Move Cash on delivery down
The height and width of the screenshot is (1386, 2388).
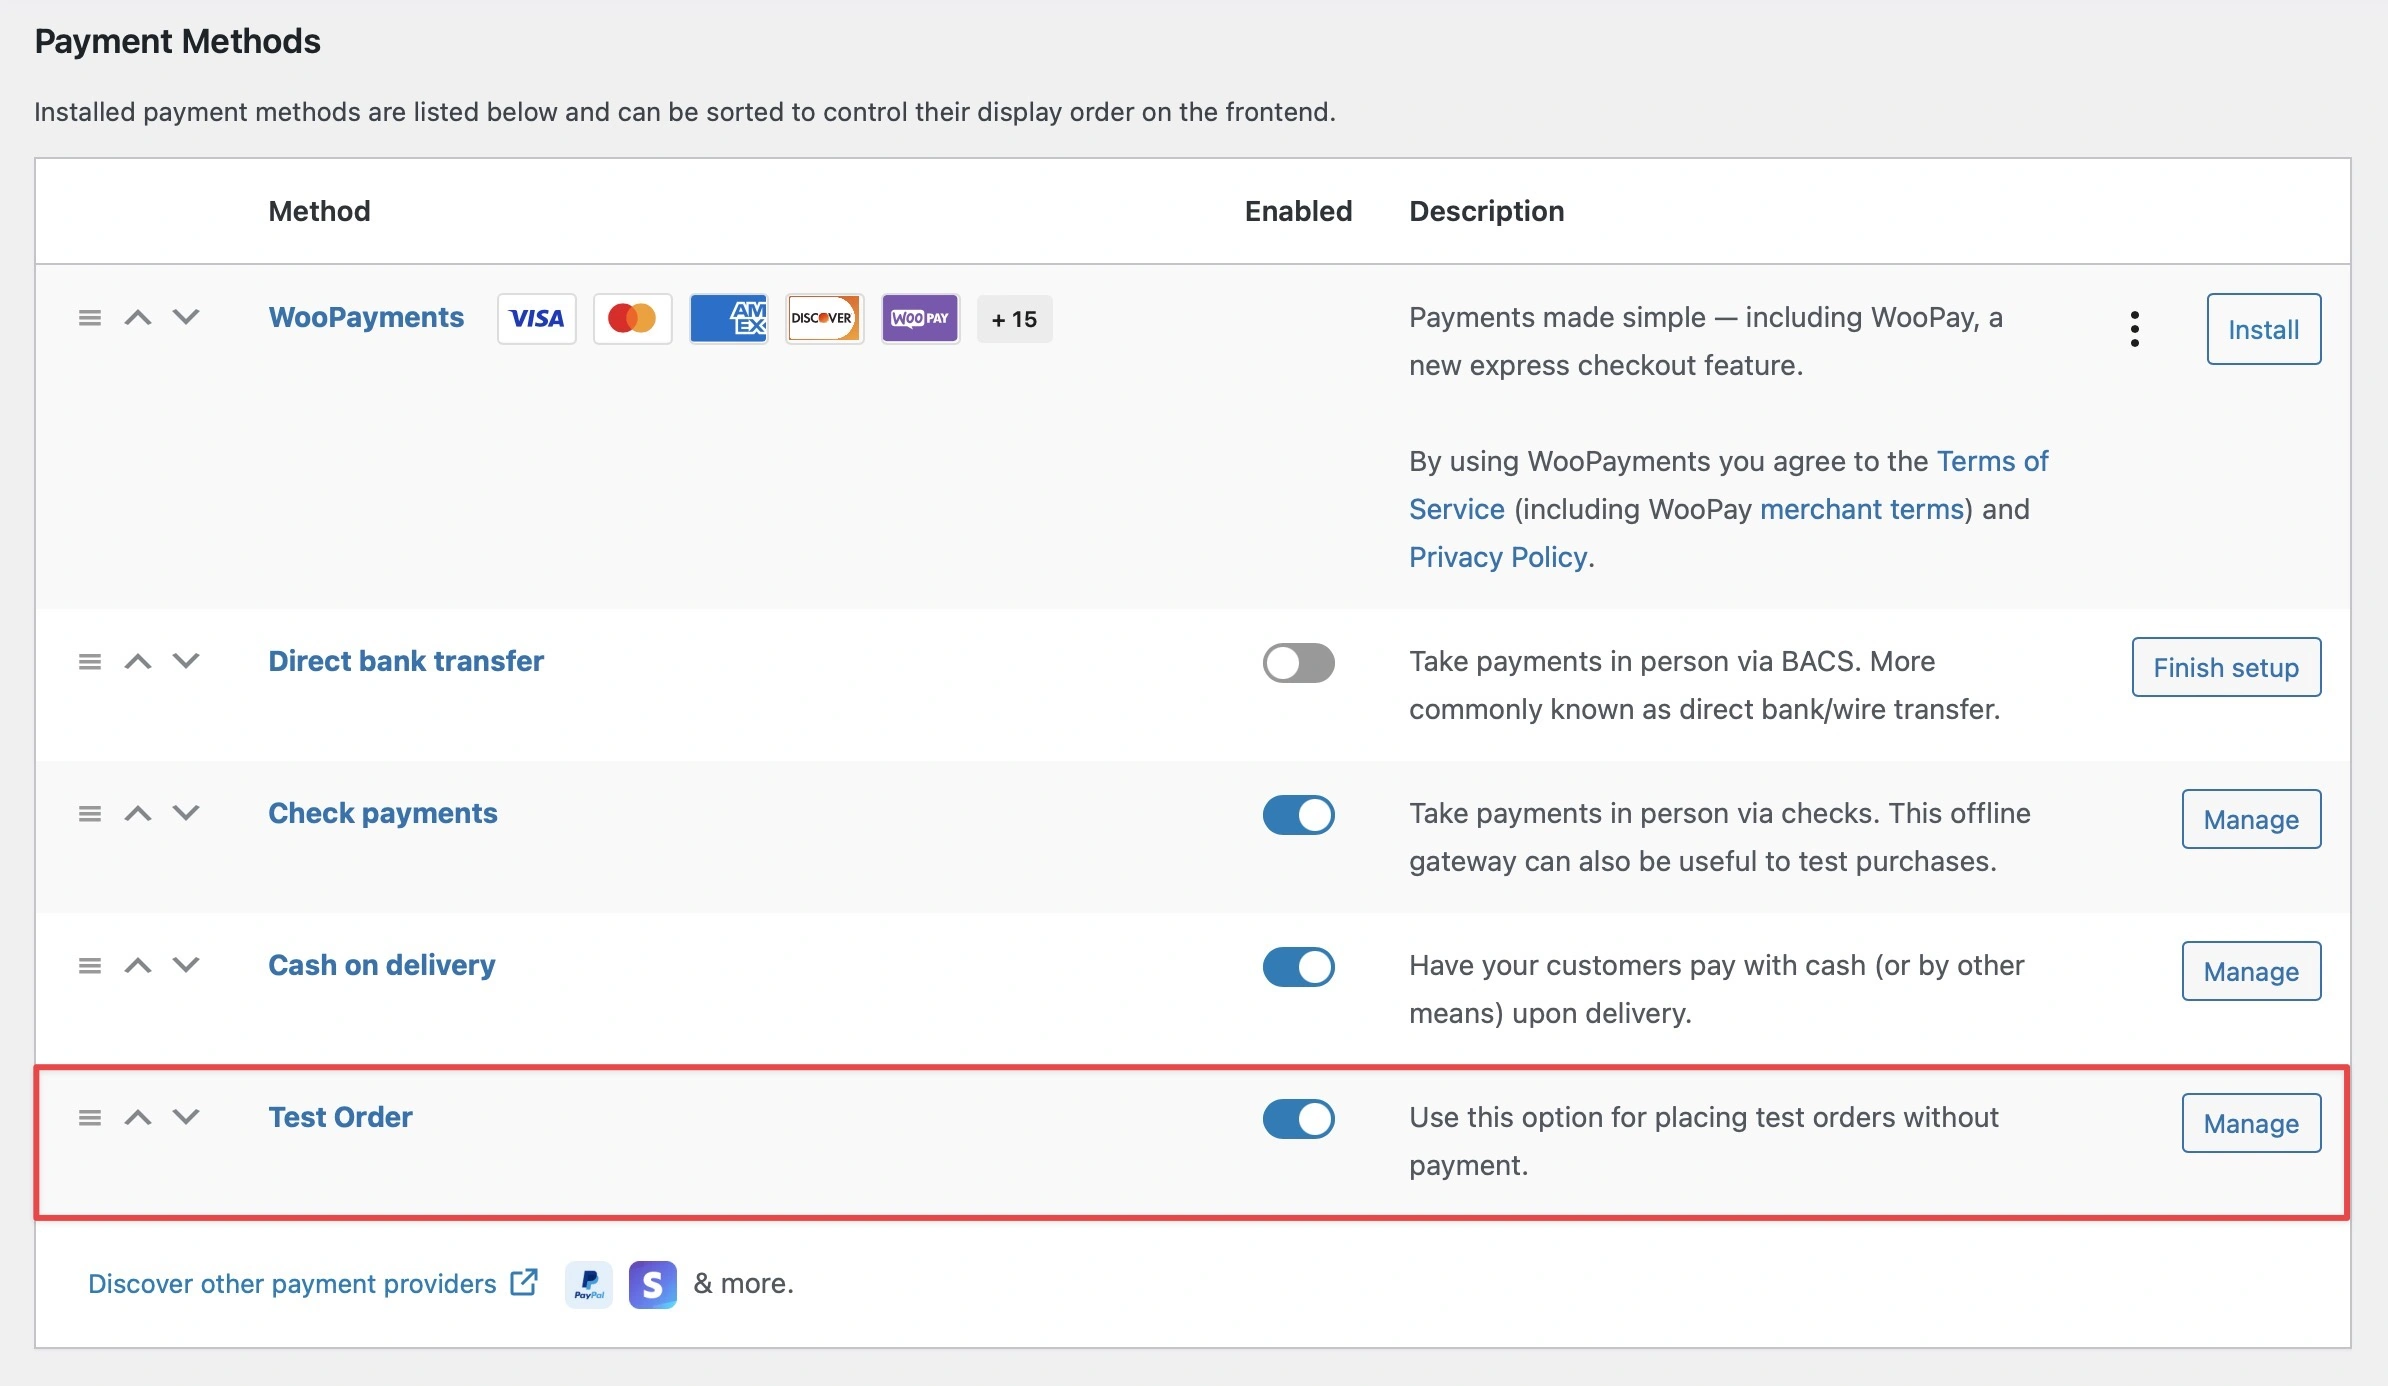[x=186, y=966]
